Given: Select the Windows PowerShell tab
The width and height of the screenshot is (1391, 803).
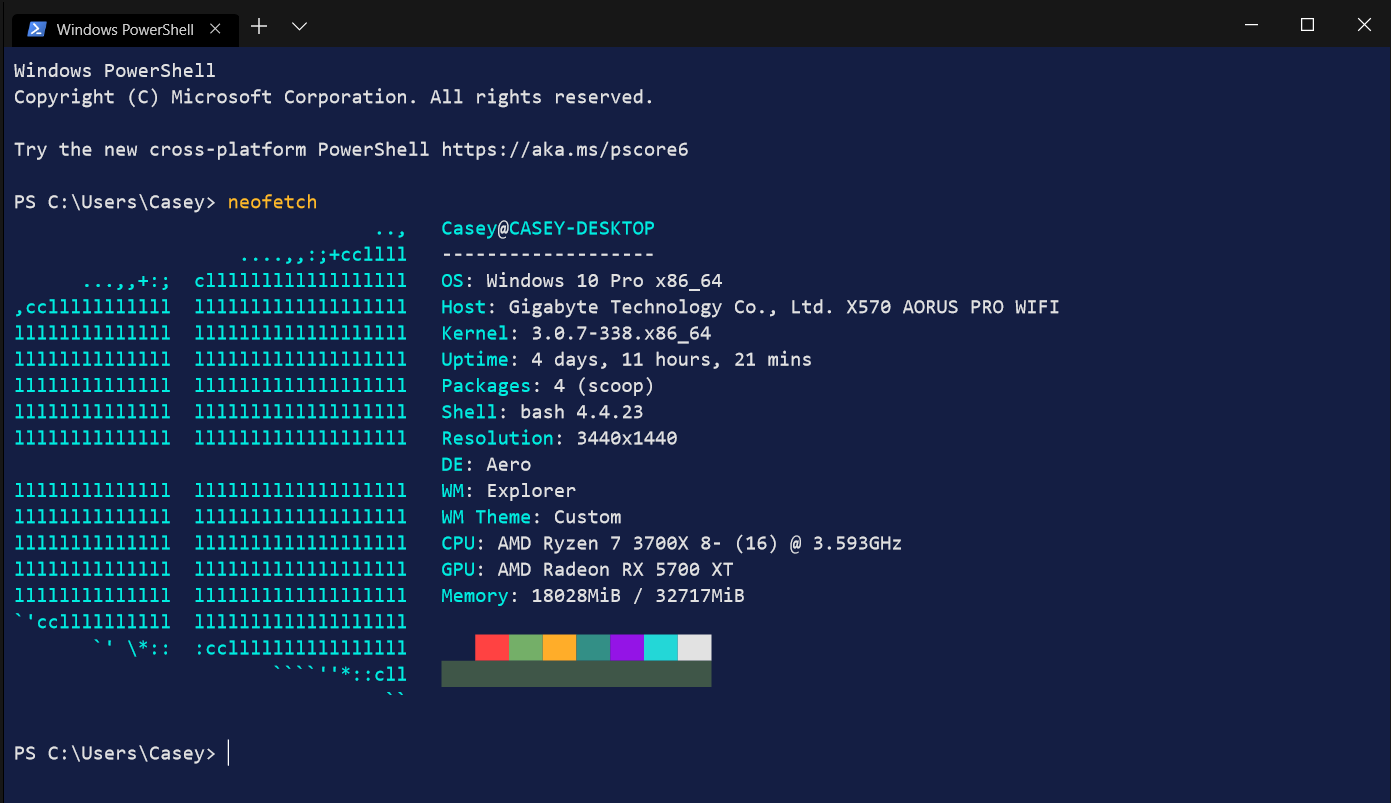Looking at the screenshot, I should [125, 30].
